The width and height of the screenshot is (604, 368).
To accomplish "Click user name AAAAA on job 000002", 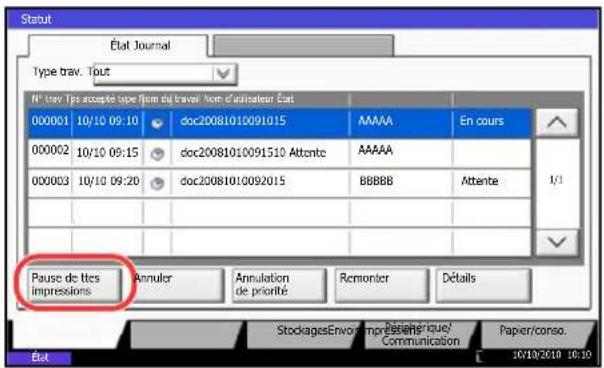I will pyautogui.click(x=376, y=150).
